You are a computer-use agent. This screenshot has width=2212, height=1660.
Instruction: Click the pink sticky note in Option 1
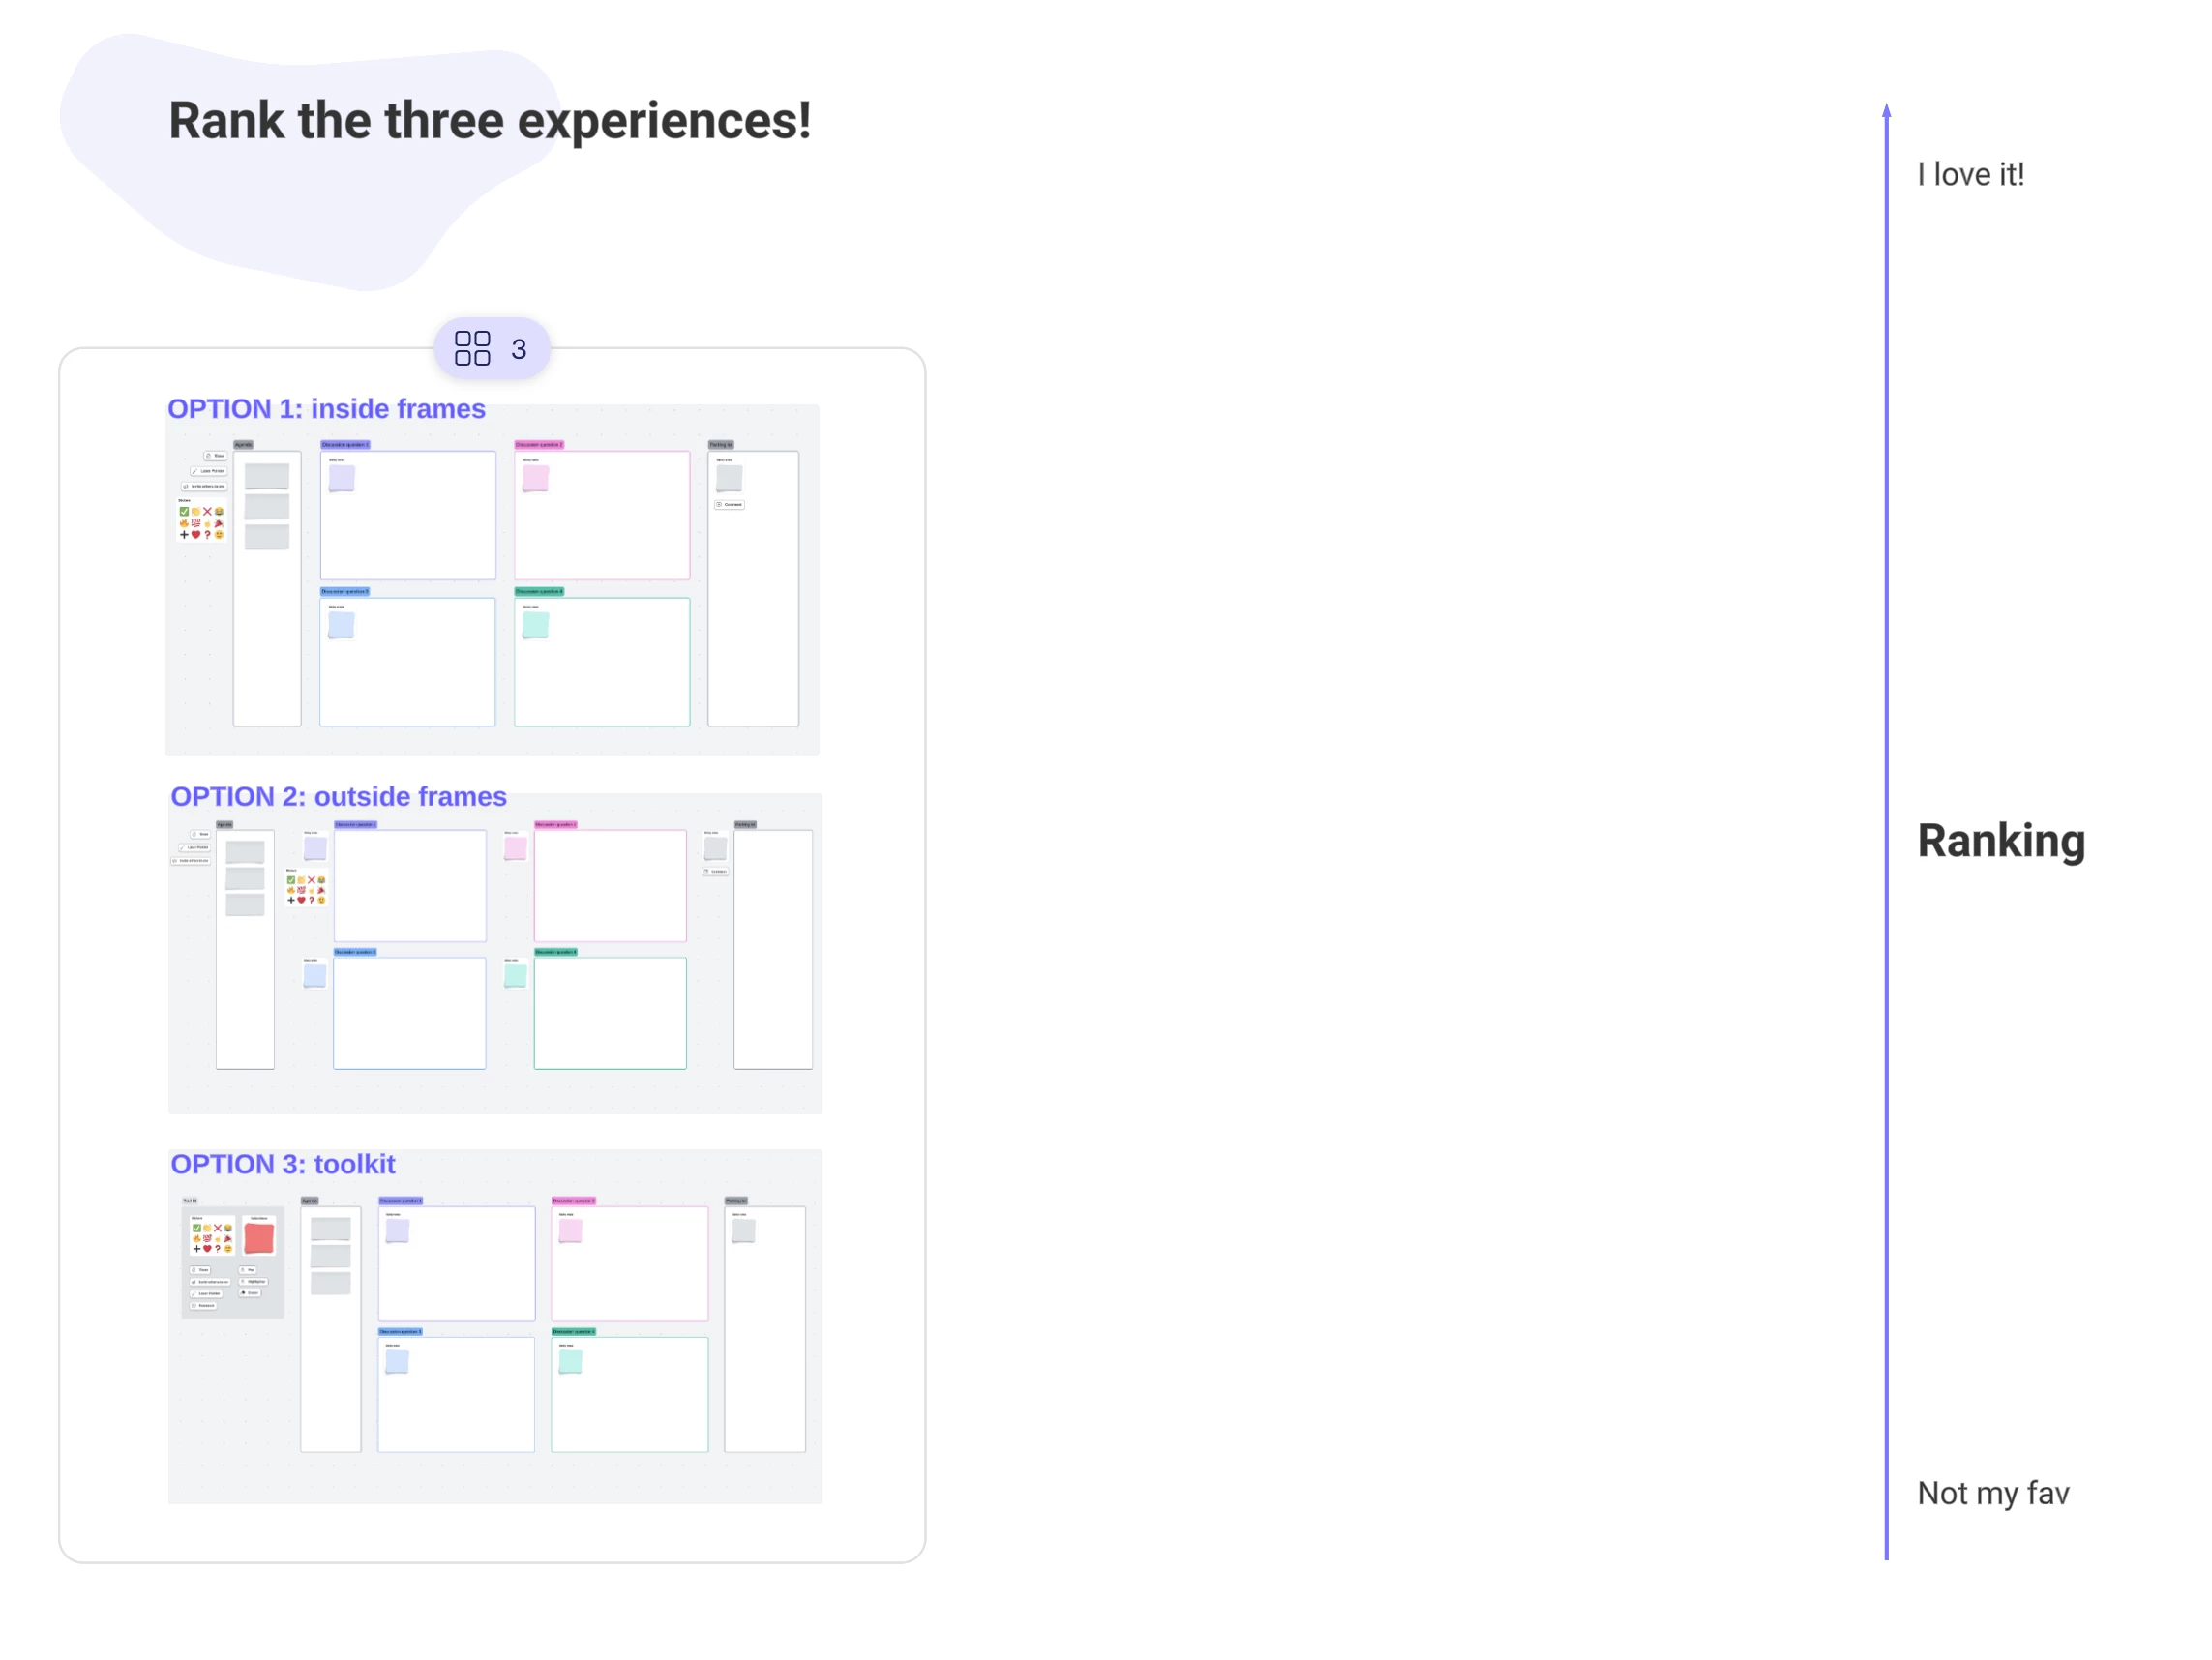[x=535, y=478]
